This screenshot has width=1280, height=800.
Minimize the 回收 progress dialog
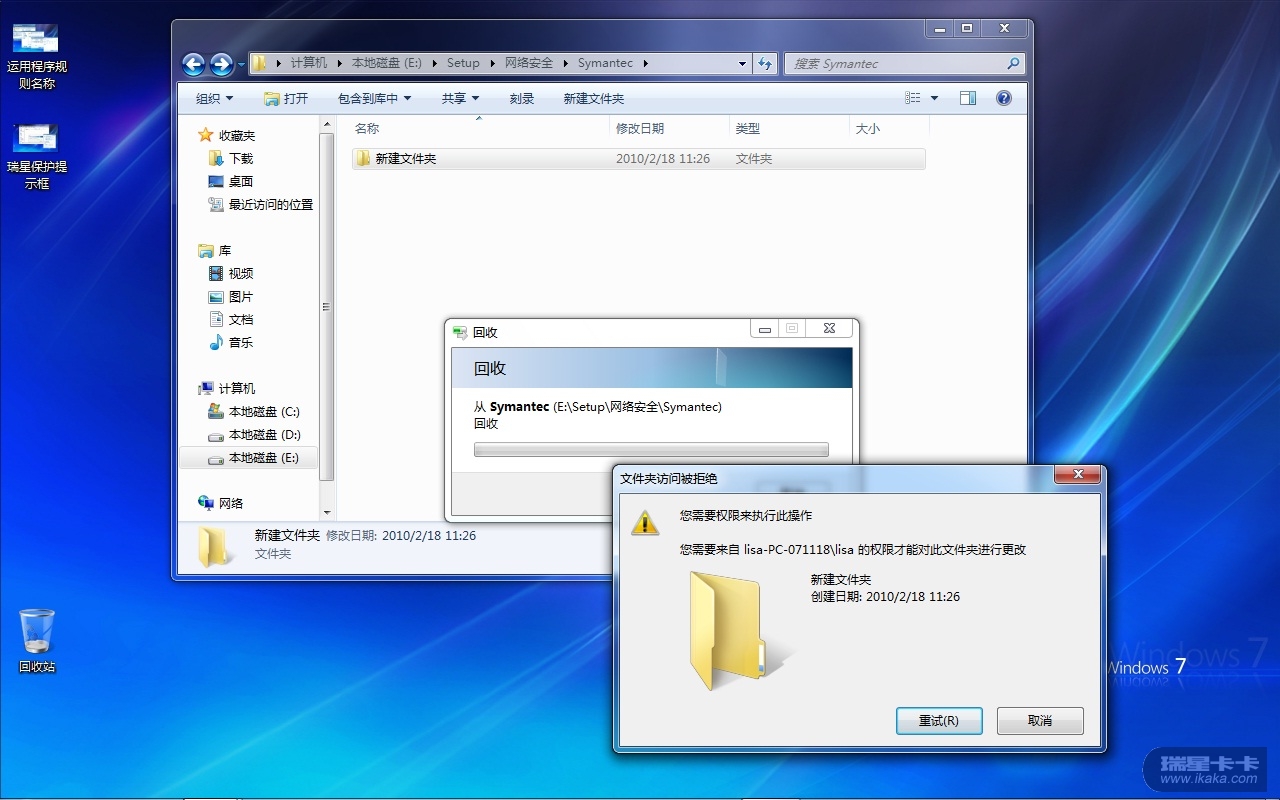pos(765,329)
